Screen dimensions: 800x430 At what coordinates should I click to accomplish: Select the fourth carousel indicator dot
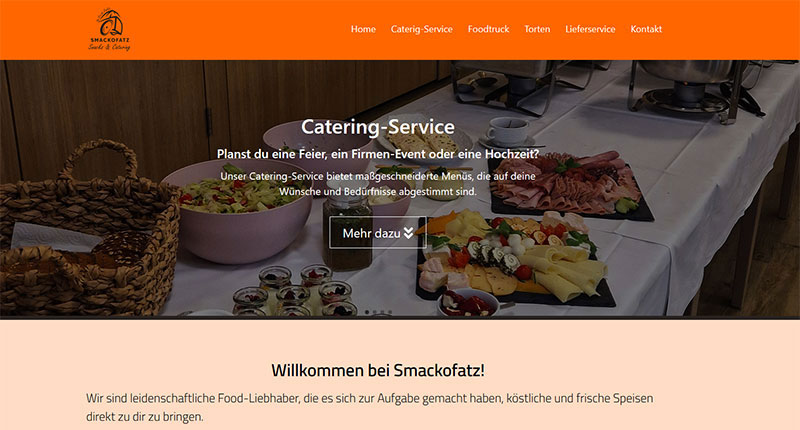[390, 312]
